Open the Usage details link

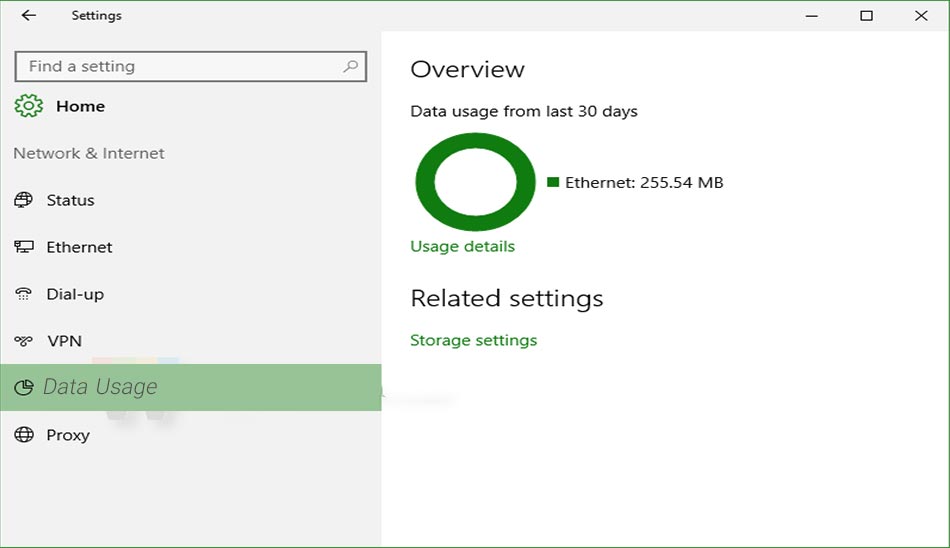point(462,246)
